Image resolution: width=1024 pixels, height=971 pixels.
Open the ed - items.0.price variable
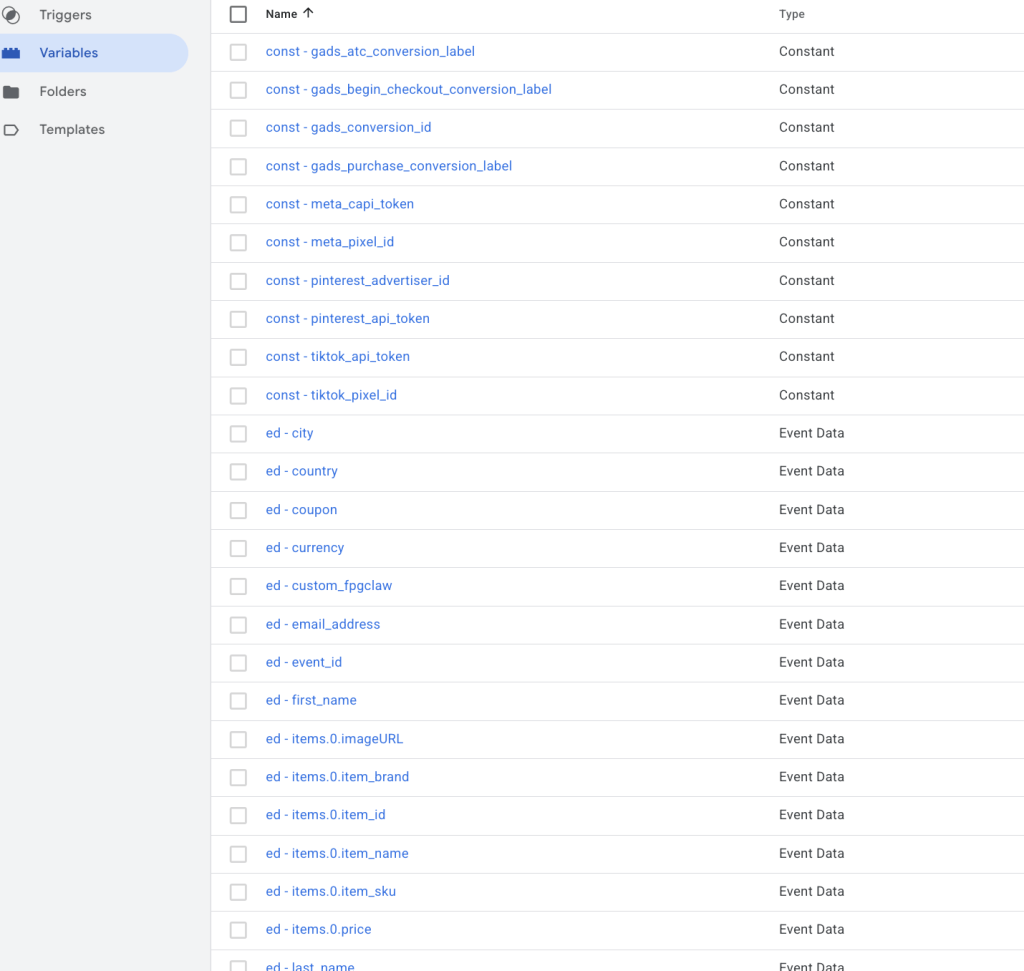click(319, 929)
